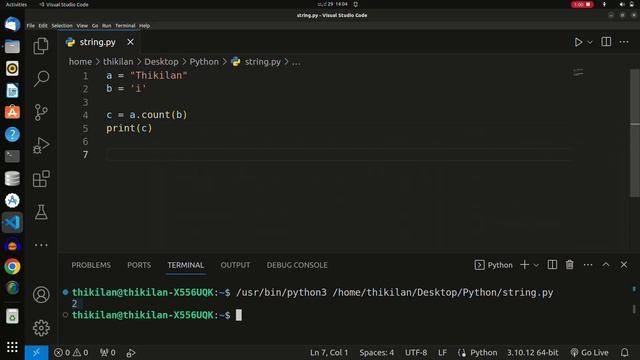Switch to the PORTS panel tab
Image resolution: width=640 pixels, height=360 pixels.
point(139,265)
